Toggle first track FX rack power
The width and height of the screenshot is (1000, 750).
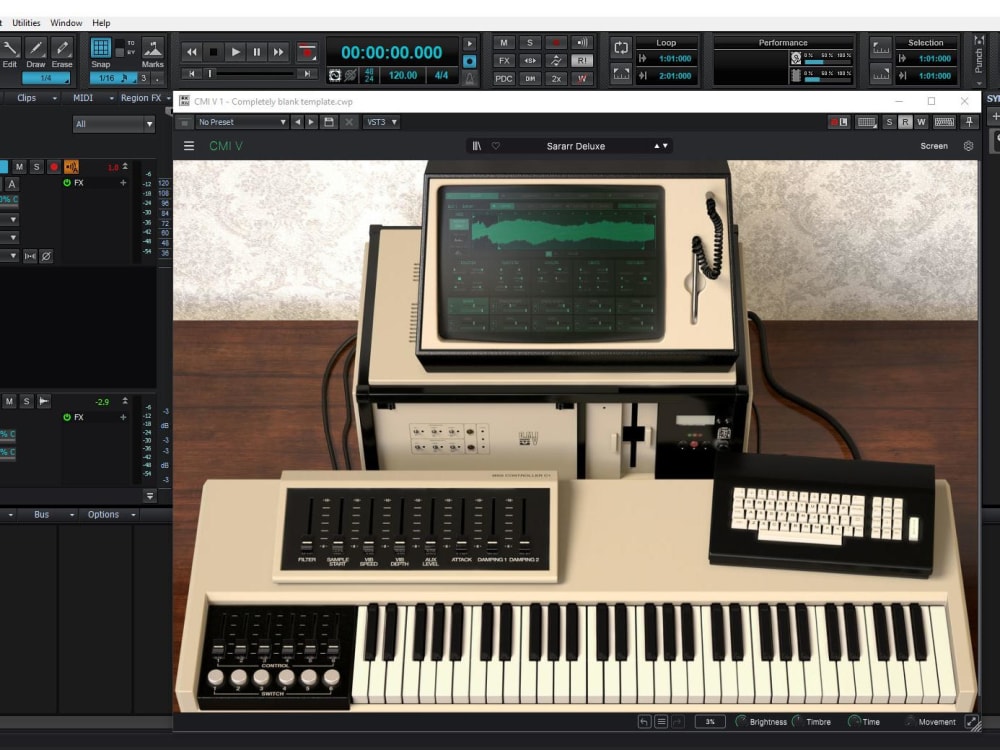(x=67, y=183)
